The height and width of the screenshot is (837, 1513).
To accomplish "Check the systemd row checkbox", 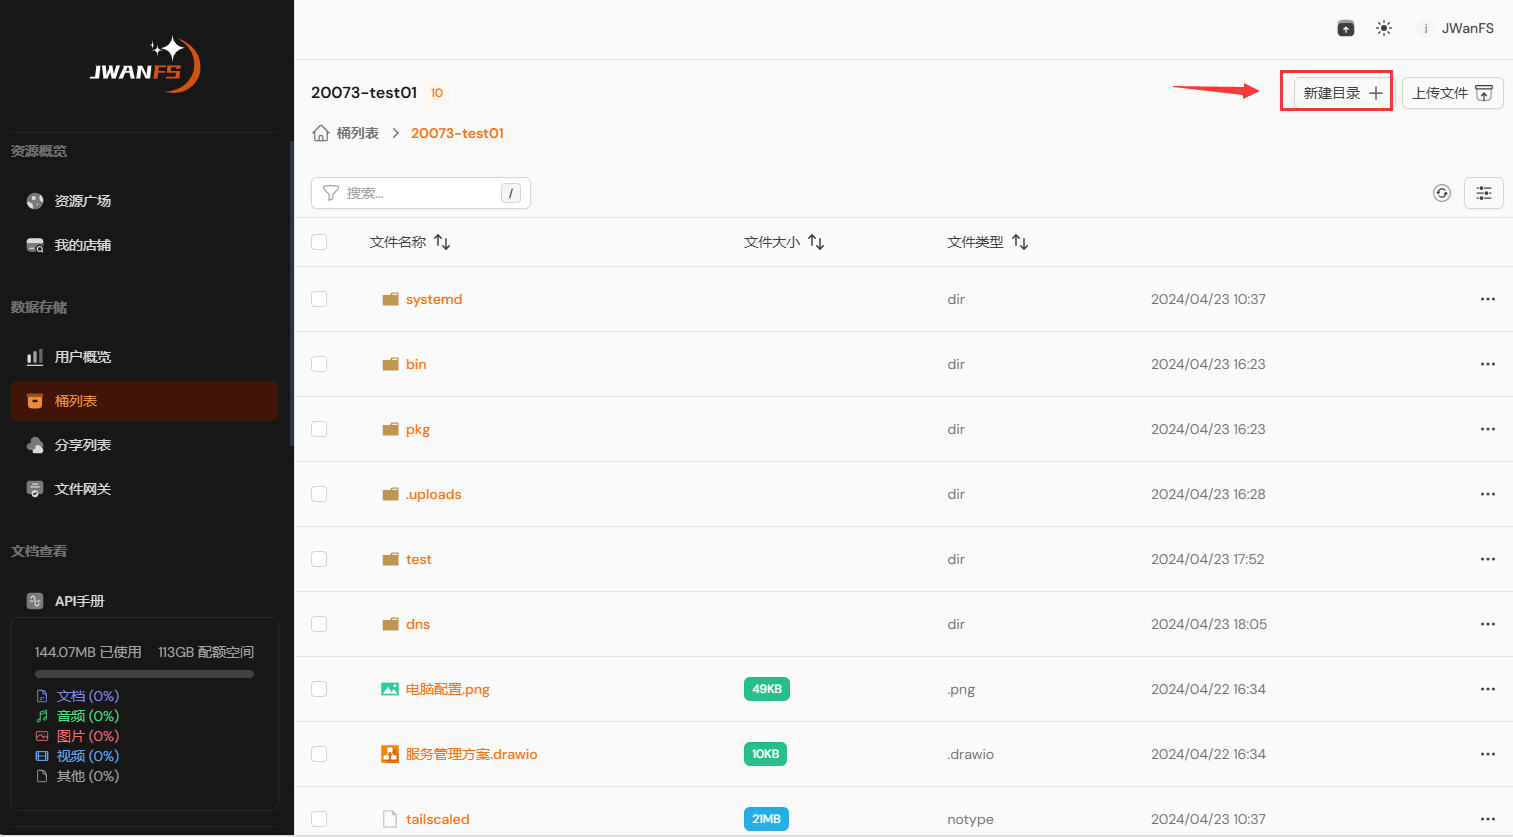I will (x=319, y=299).
